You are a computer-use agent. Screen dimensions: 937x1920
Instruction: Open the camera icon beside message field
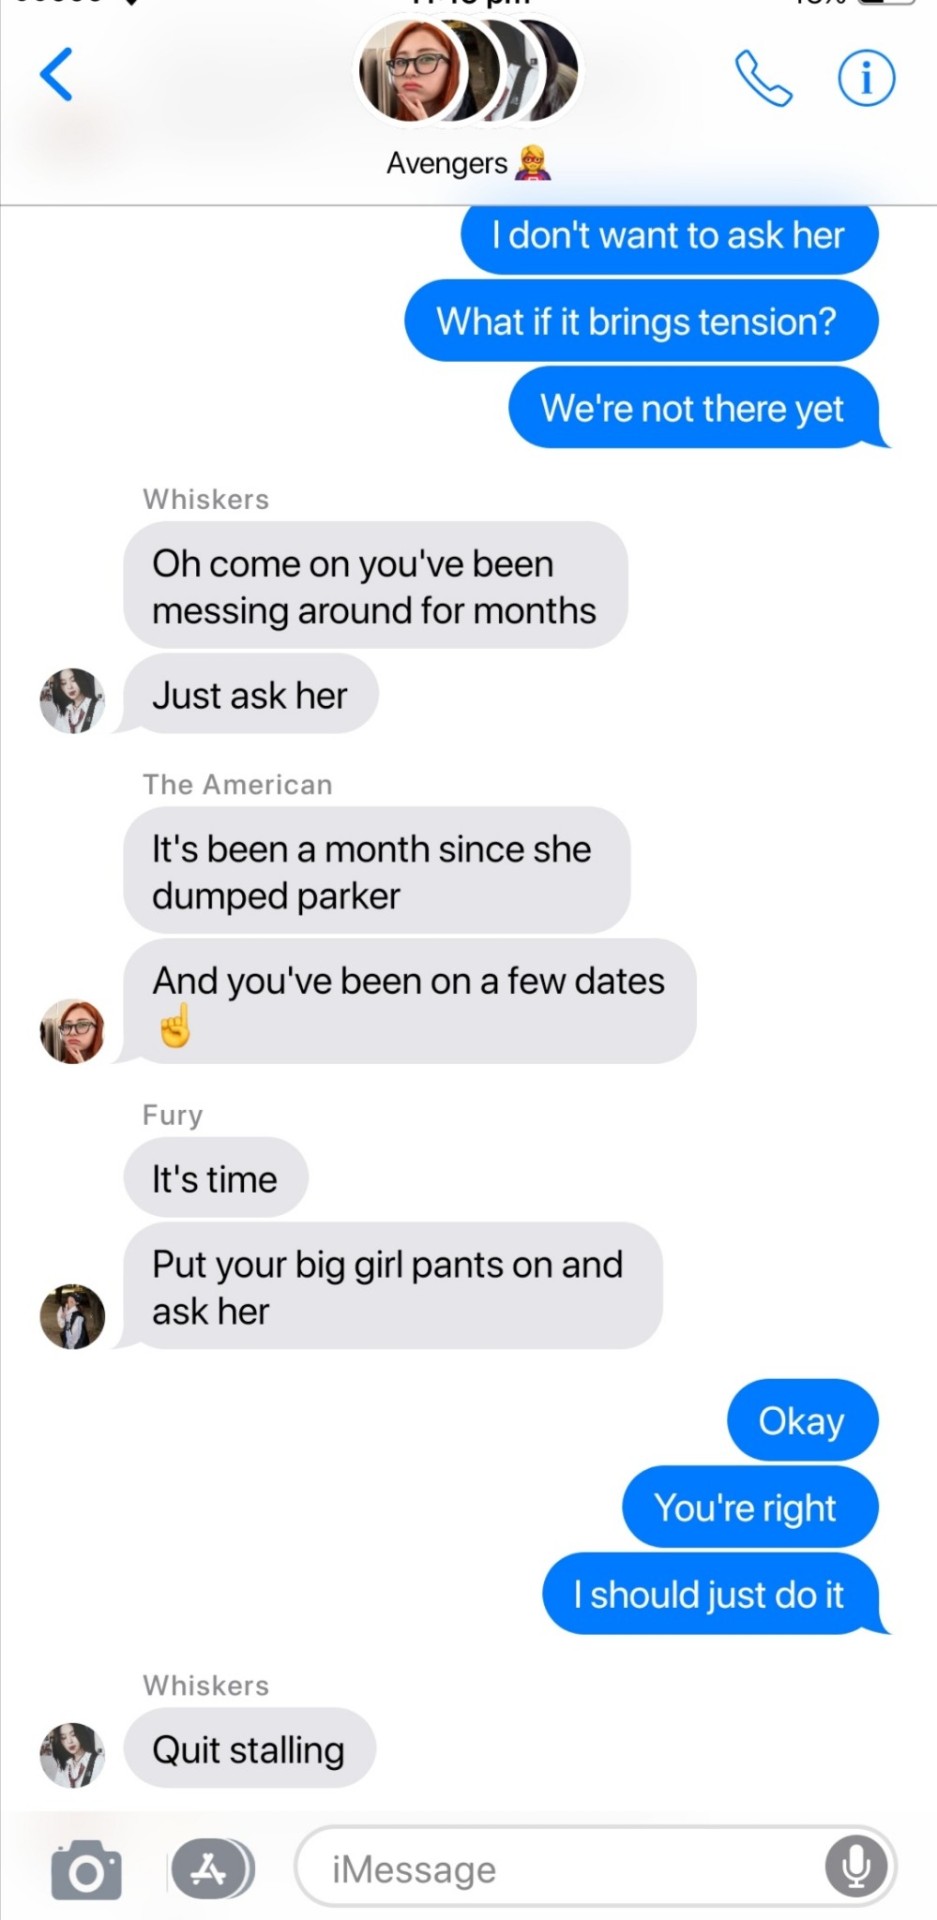pyautogui.click(x=86, y=1869)
